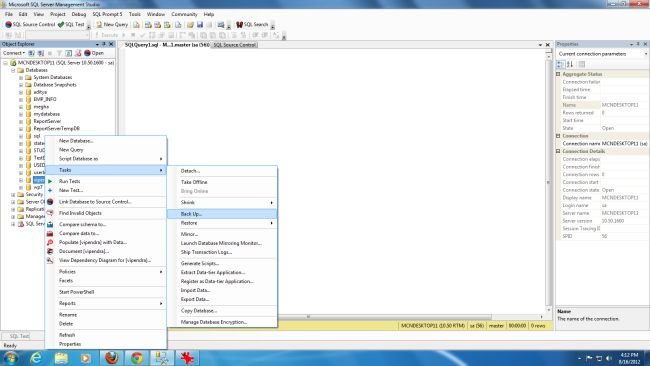The width and height of the screenshot is (650, 366).
Task: Open Google Chrome from the taskbar
Action: tap(136, 358)
